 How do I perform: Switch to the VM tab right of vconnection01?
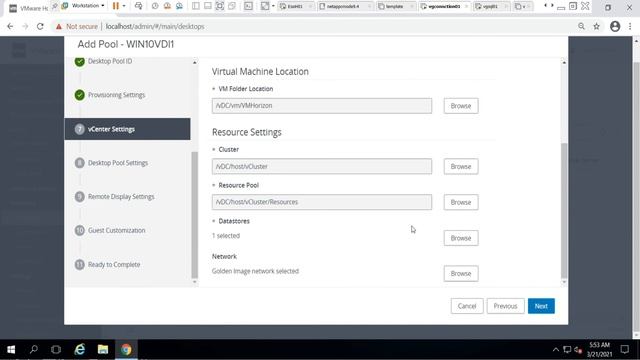[491, 7]
